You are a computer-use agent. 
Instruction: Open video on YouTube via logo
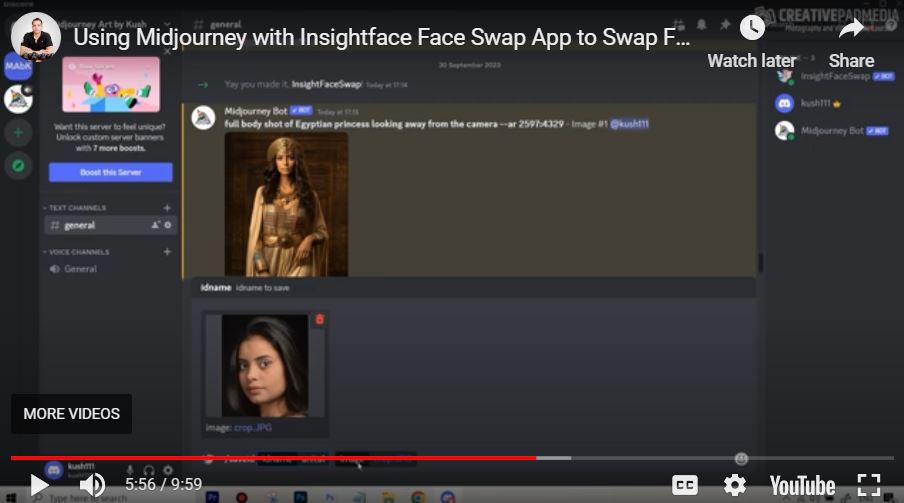[802, 485]
